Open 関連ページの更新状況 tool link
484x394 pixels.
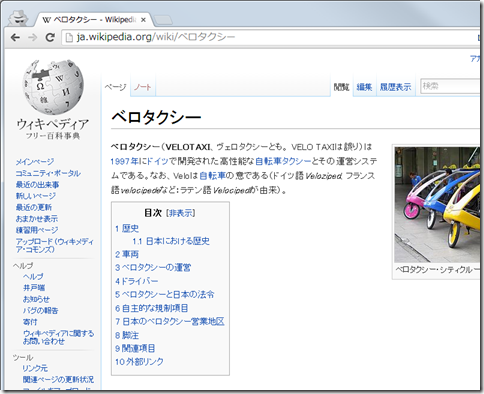click(58, 379)
